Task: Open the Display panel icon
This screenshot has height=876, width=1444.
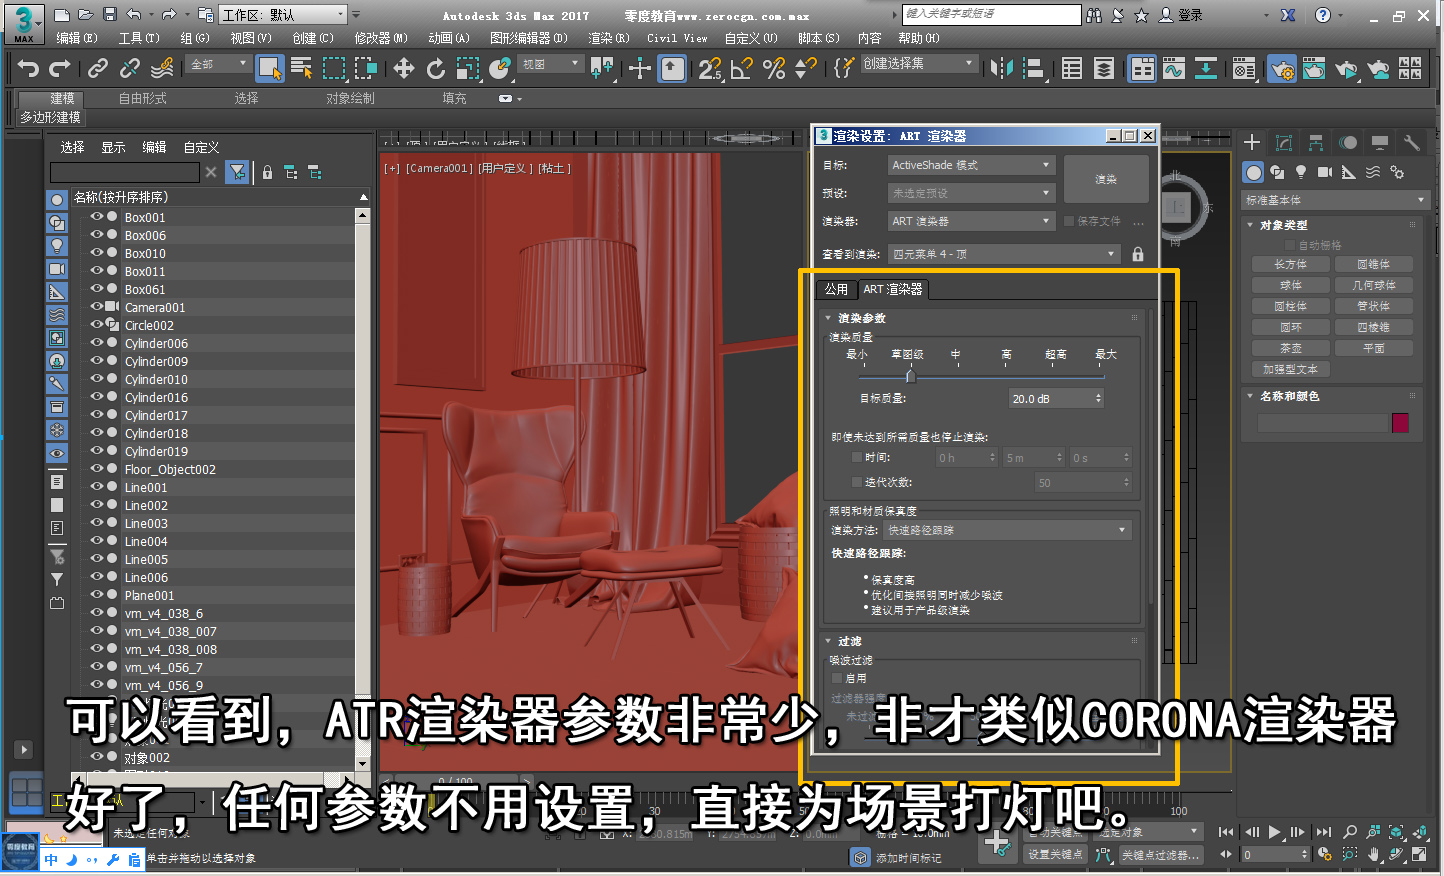Action: tap(1380, 142)
